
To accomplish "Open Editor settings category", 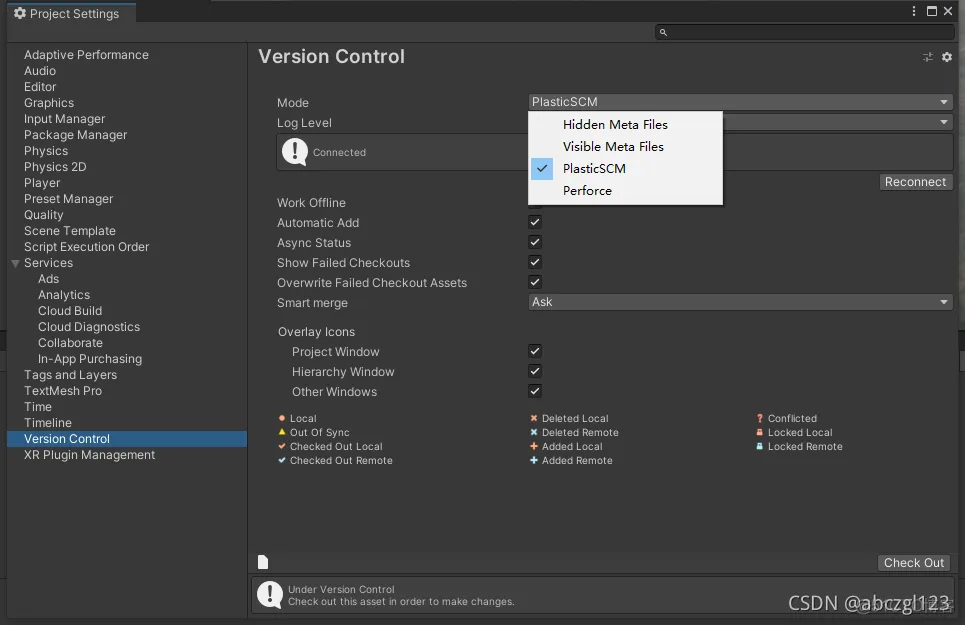I will click(x=40, y=87).
